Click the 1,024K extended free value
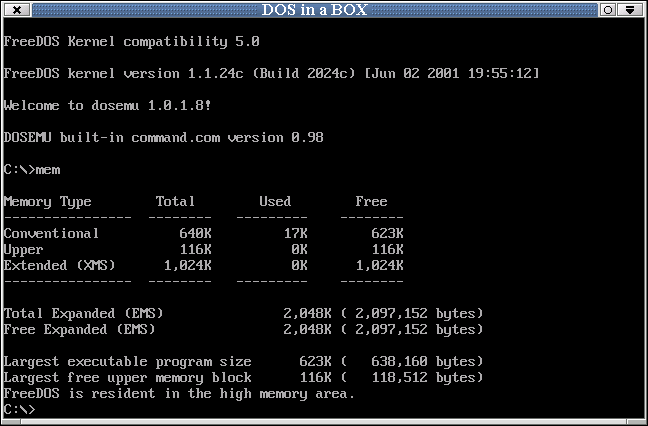648x426 pixels. (x=379, y=266)
